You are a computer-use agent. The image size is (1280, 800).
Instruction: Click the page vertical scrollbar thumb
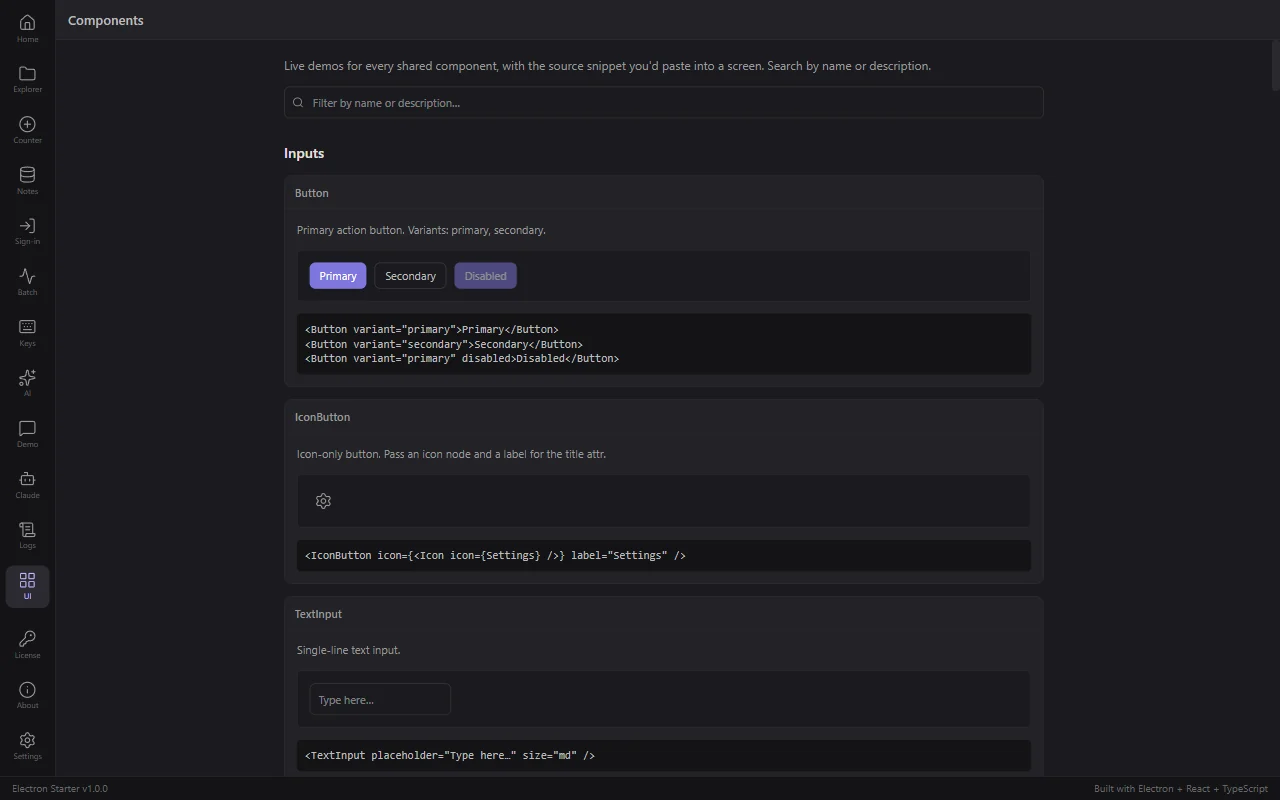[1275, 68]
